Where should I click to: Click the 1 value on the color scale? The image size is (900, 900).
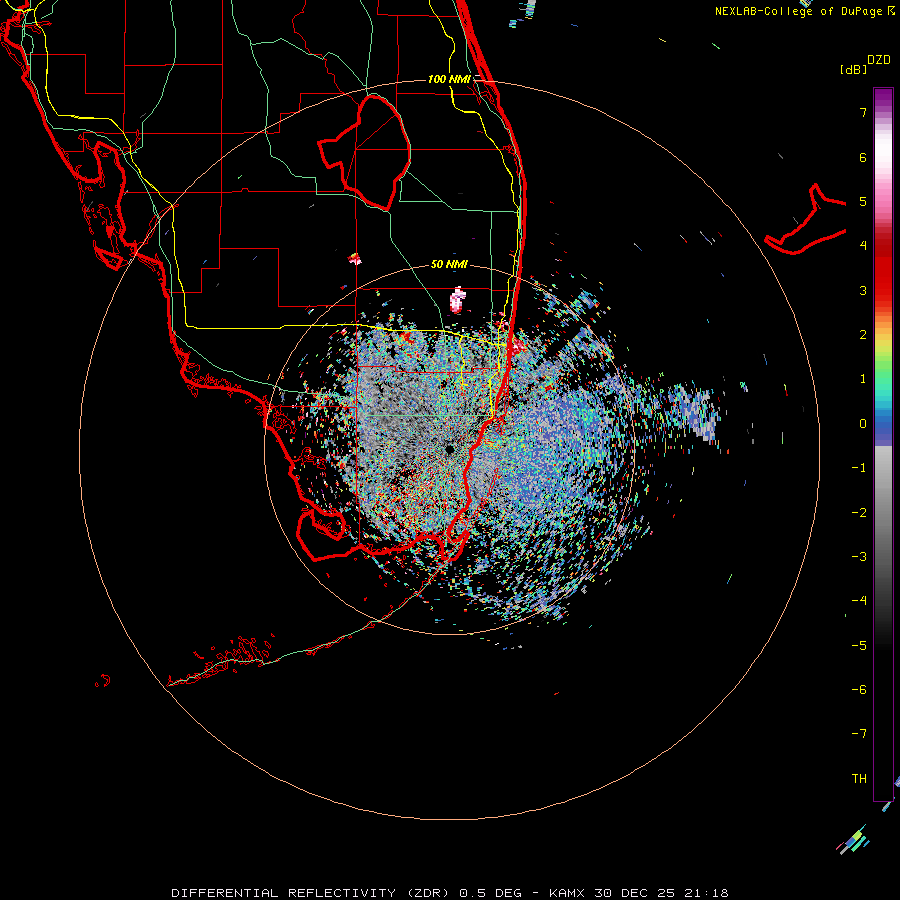click(863, 379)
